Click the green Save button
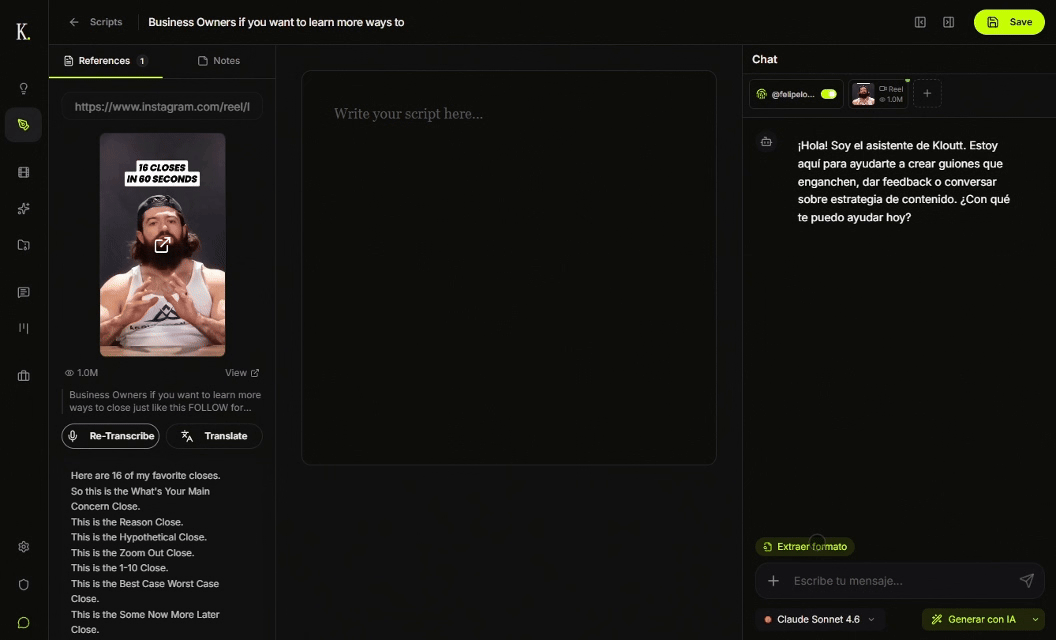This screenshot has width=1056, height=640. pos(1009,22)
